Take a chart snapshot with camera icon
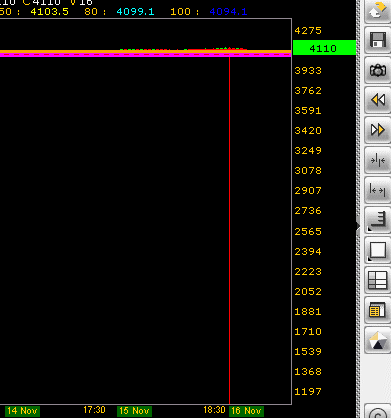Image resolution: width=391 pixels, height=418 pixels. pyautogui.click(x=378, y=70)
